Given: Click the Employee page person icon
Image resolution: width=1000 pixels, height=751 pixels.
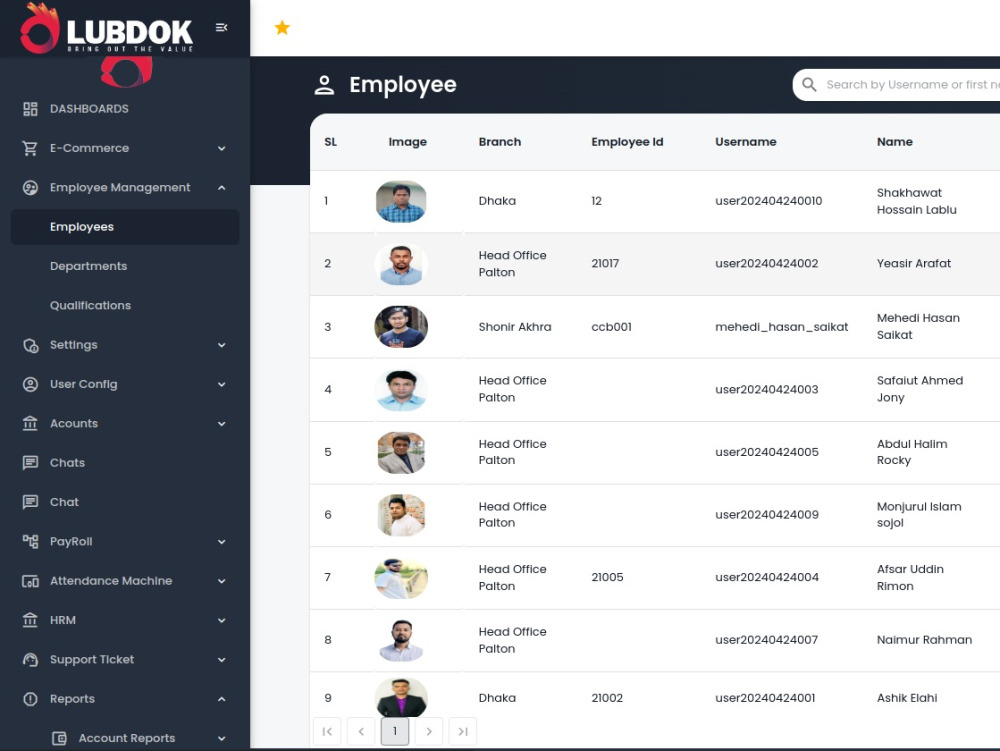Looking at the screenshot, I should (324, 85).
